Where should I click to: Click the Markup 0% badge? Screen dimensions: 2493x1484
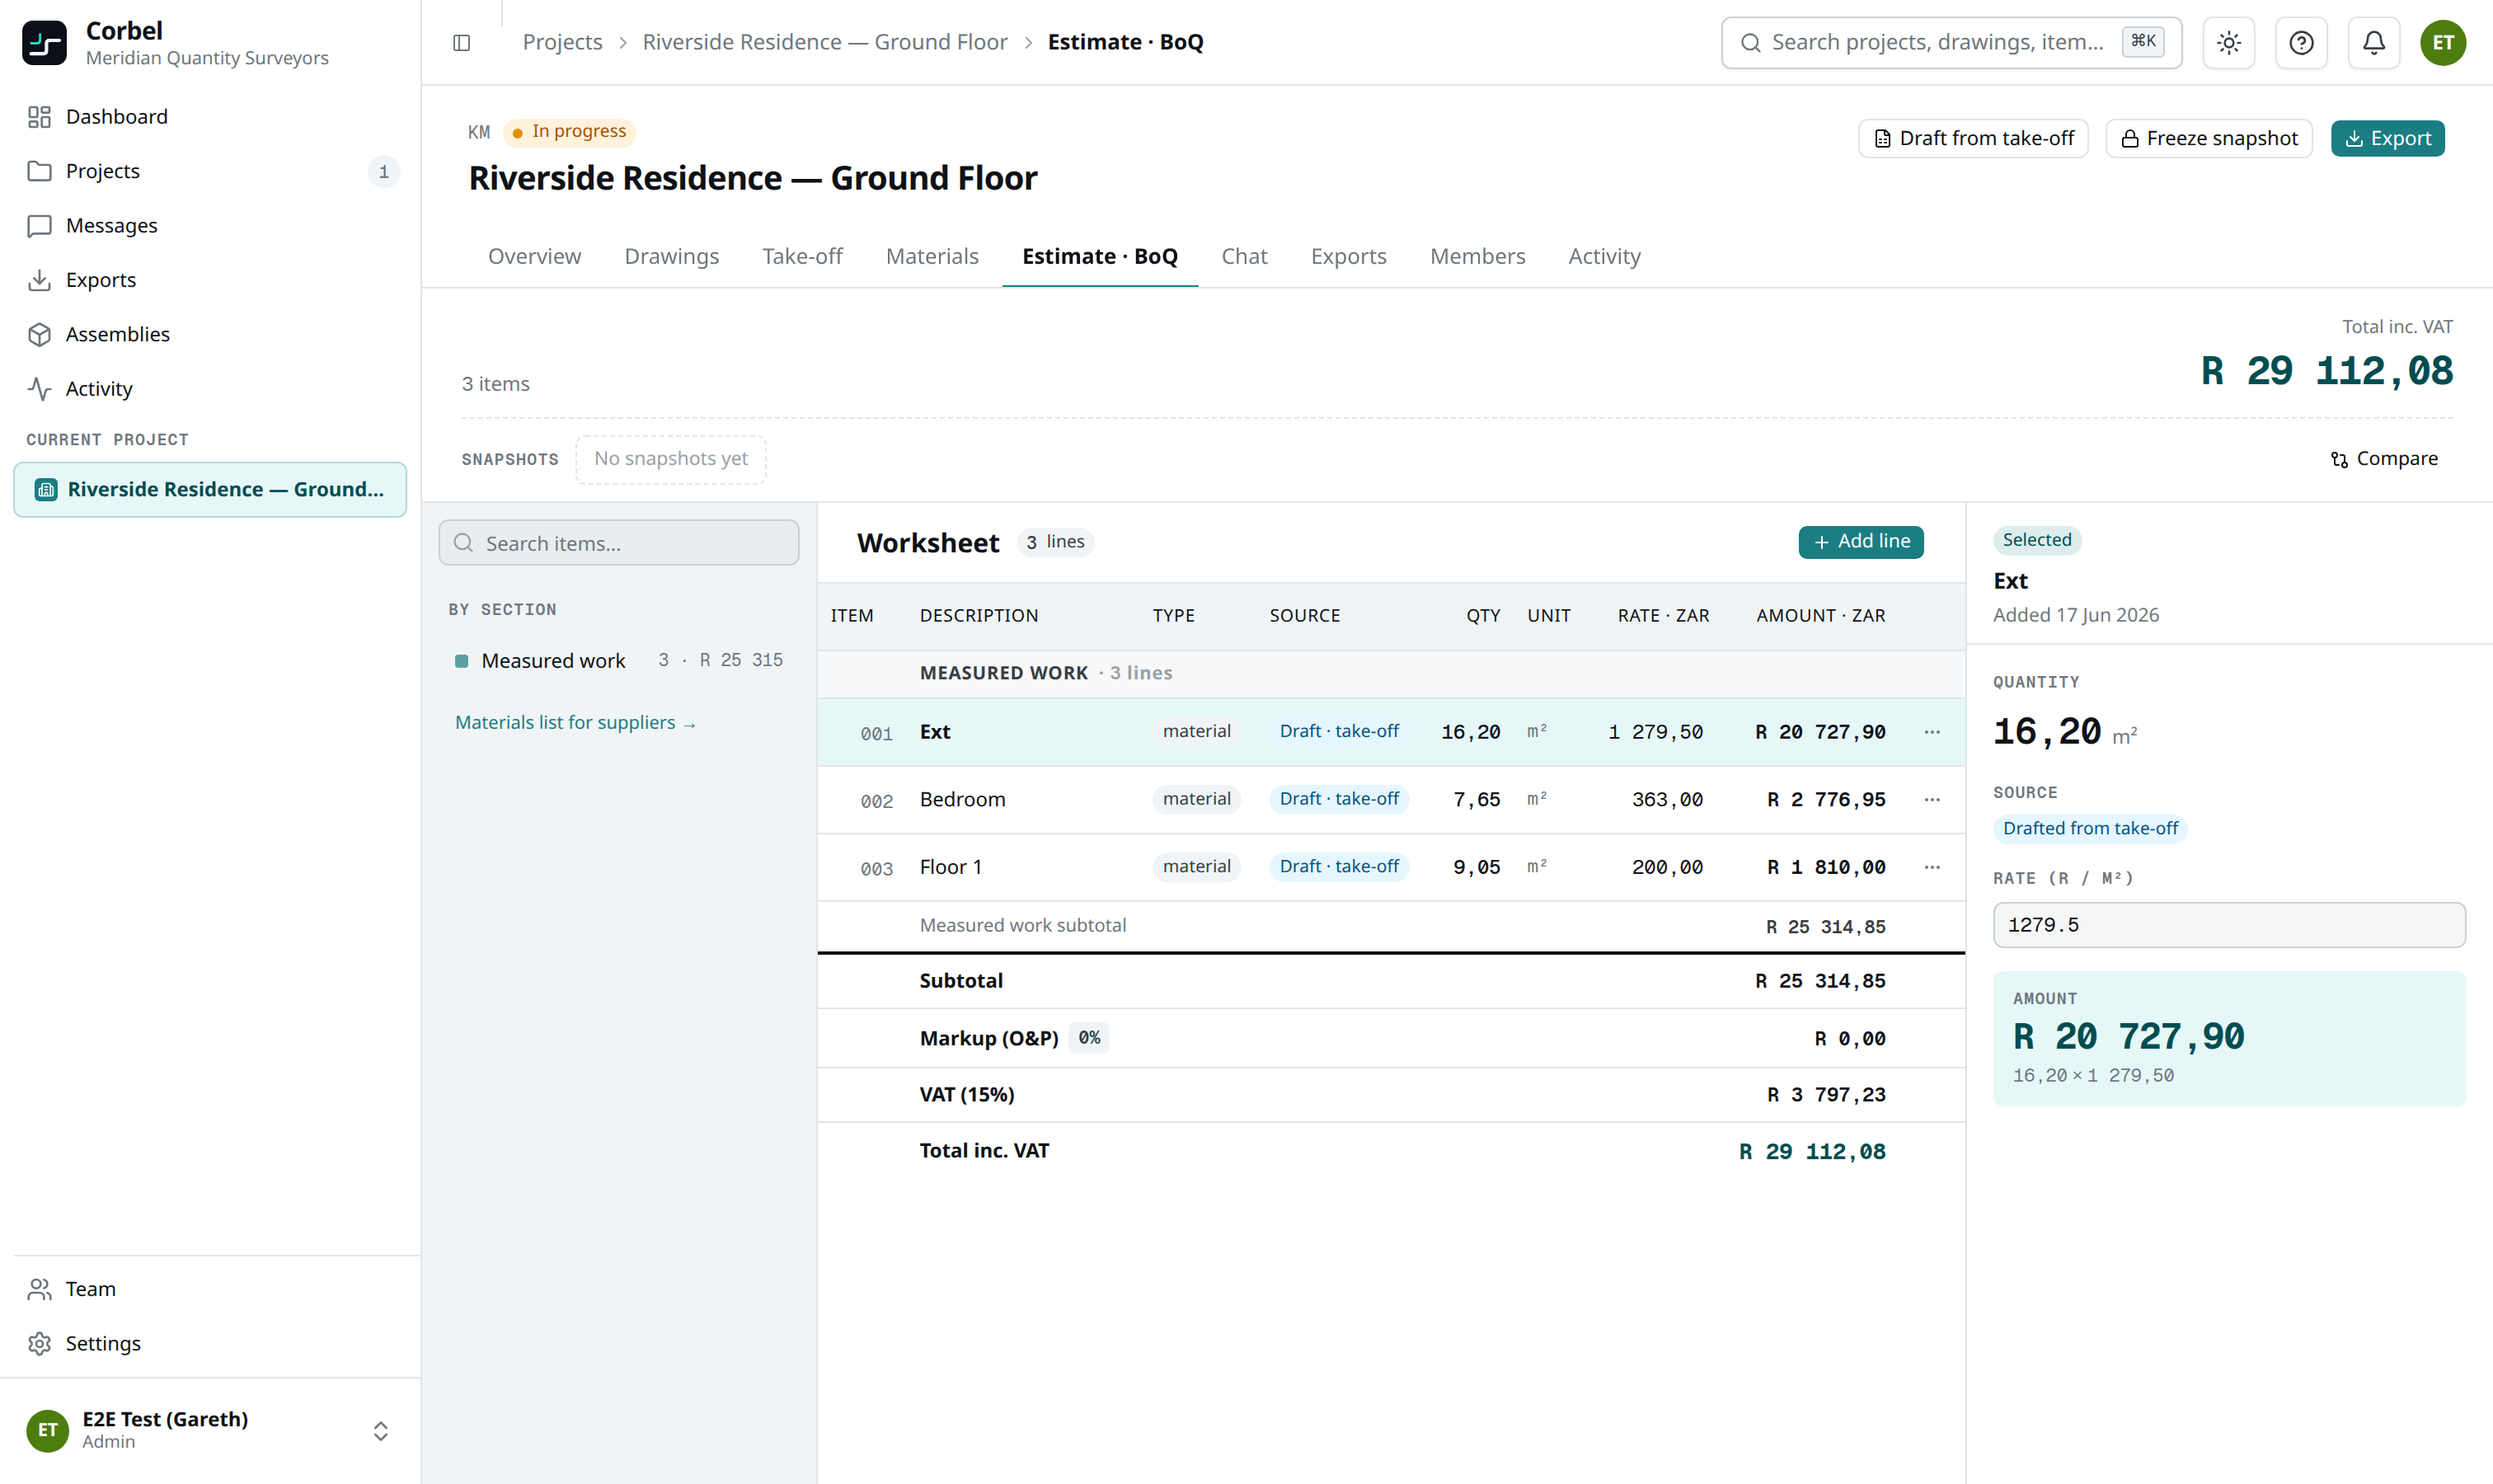[1089, 1039]
